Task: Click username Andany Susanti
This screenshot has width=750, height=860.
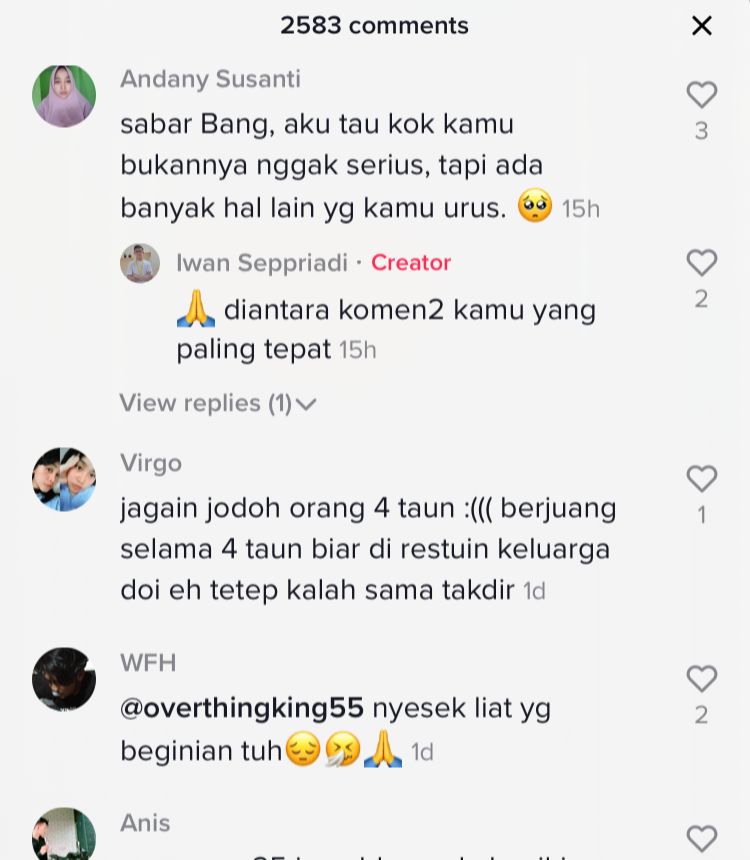Action: tap(211, 79)
